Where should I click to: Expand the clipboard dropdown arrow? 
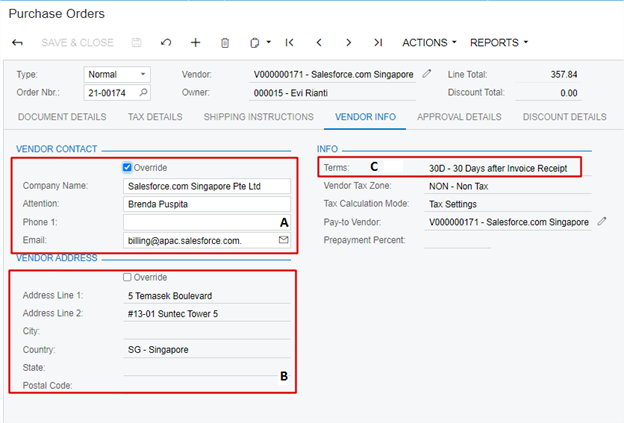(x=269, y=42)
